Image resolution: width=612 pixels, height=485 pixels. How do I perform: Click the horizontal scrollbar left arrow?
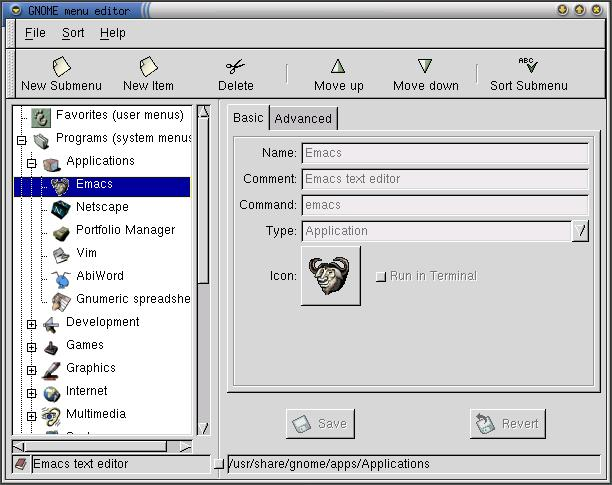click(18, 447)
